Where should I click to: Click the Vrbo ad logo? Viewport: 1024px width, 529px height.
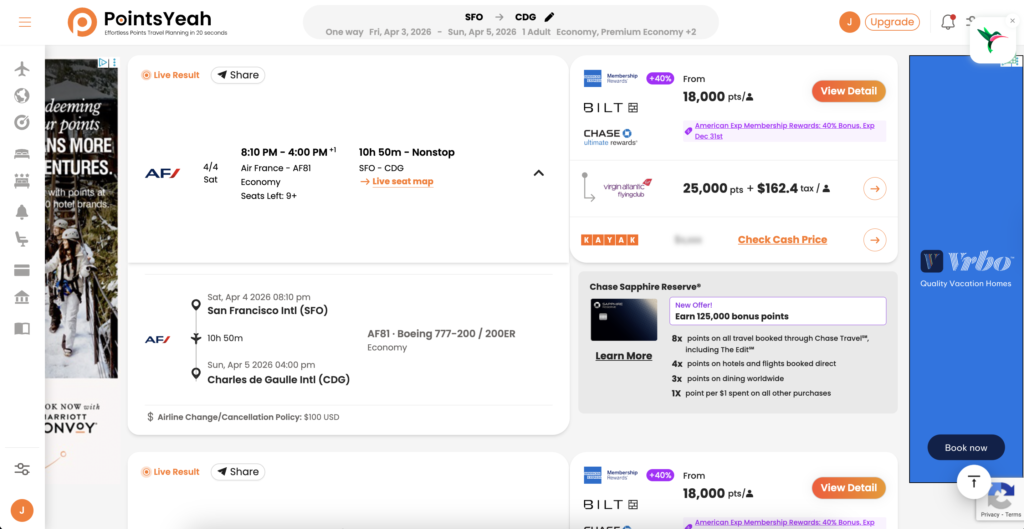pyautogui.click(x=966, y=261)
